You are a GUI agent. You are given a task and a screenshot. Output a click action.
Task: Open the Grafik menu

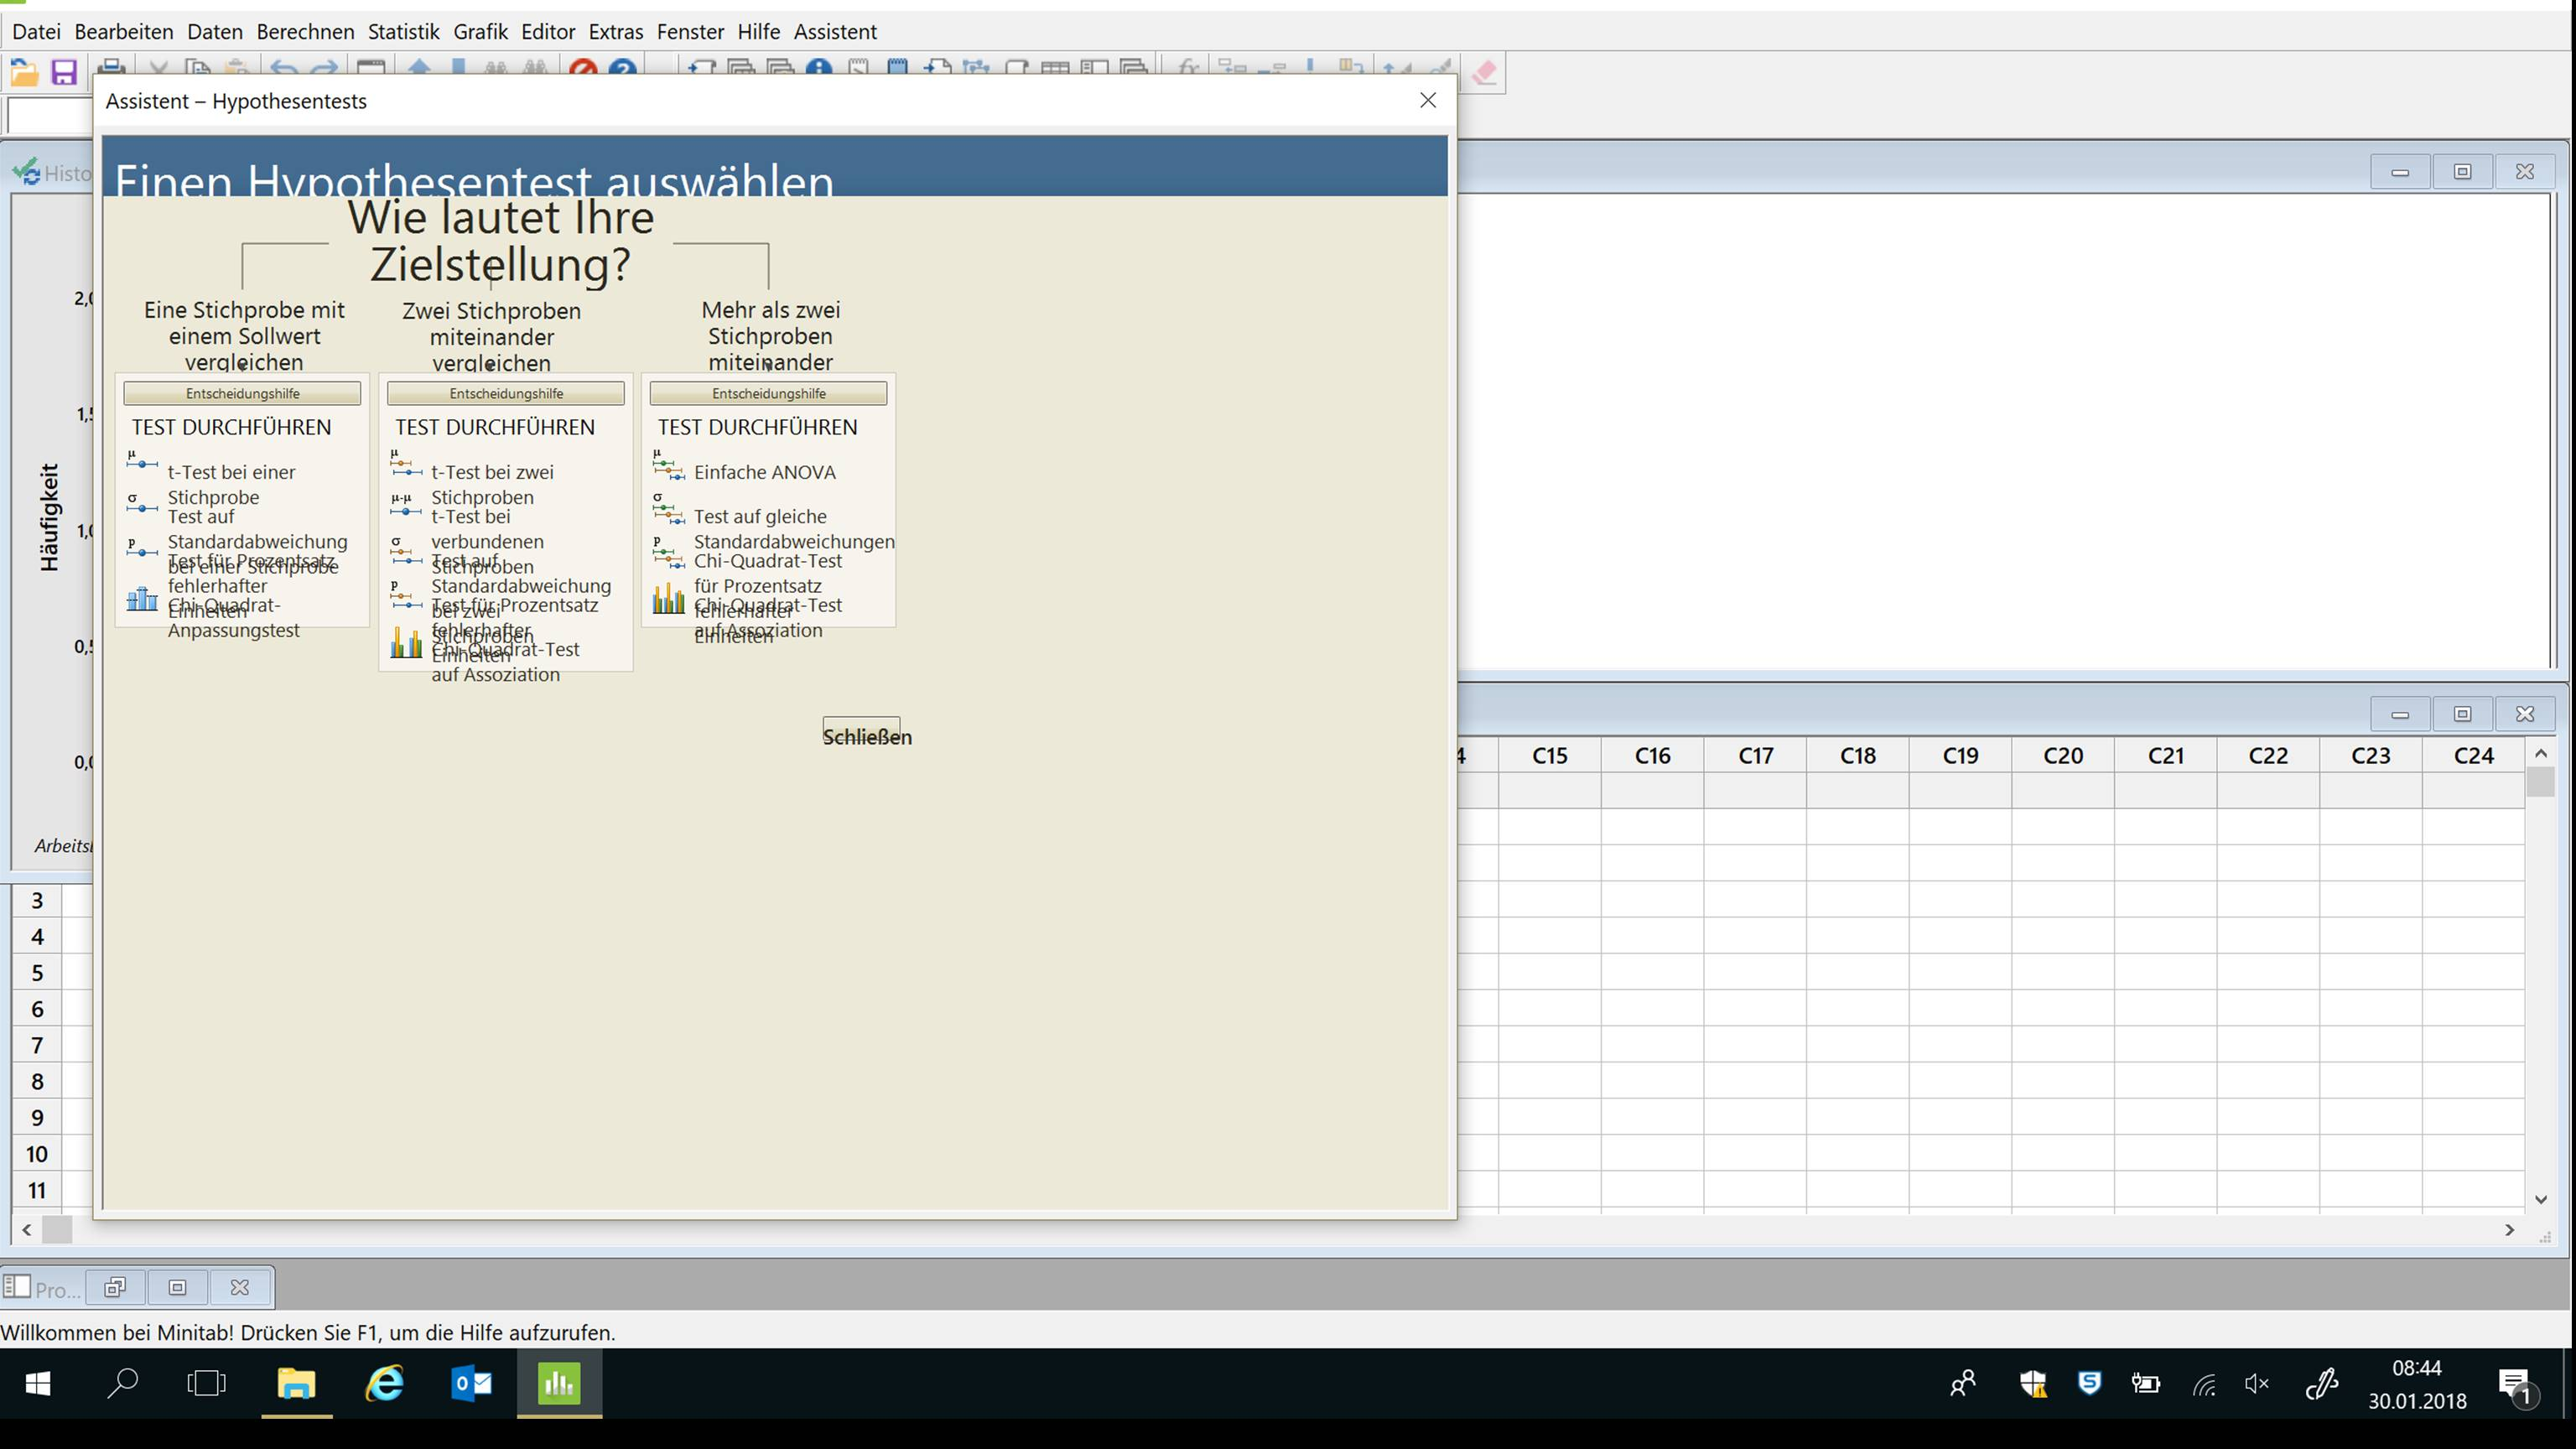click(481, 31)
